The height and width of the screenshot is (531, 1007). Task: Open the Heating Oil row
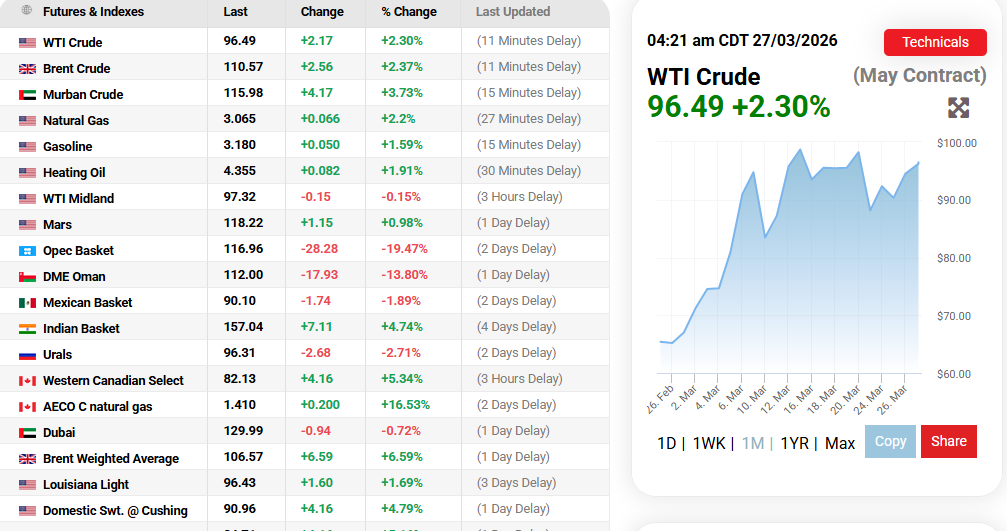click(74, 172)
